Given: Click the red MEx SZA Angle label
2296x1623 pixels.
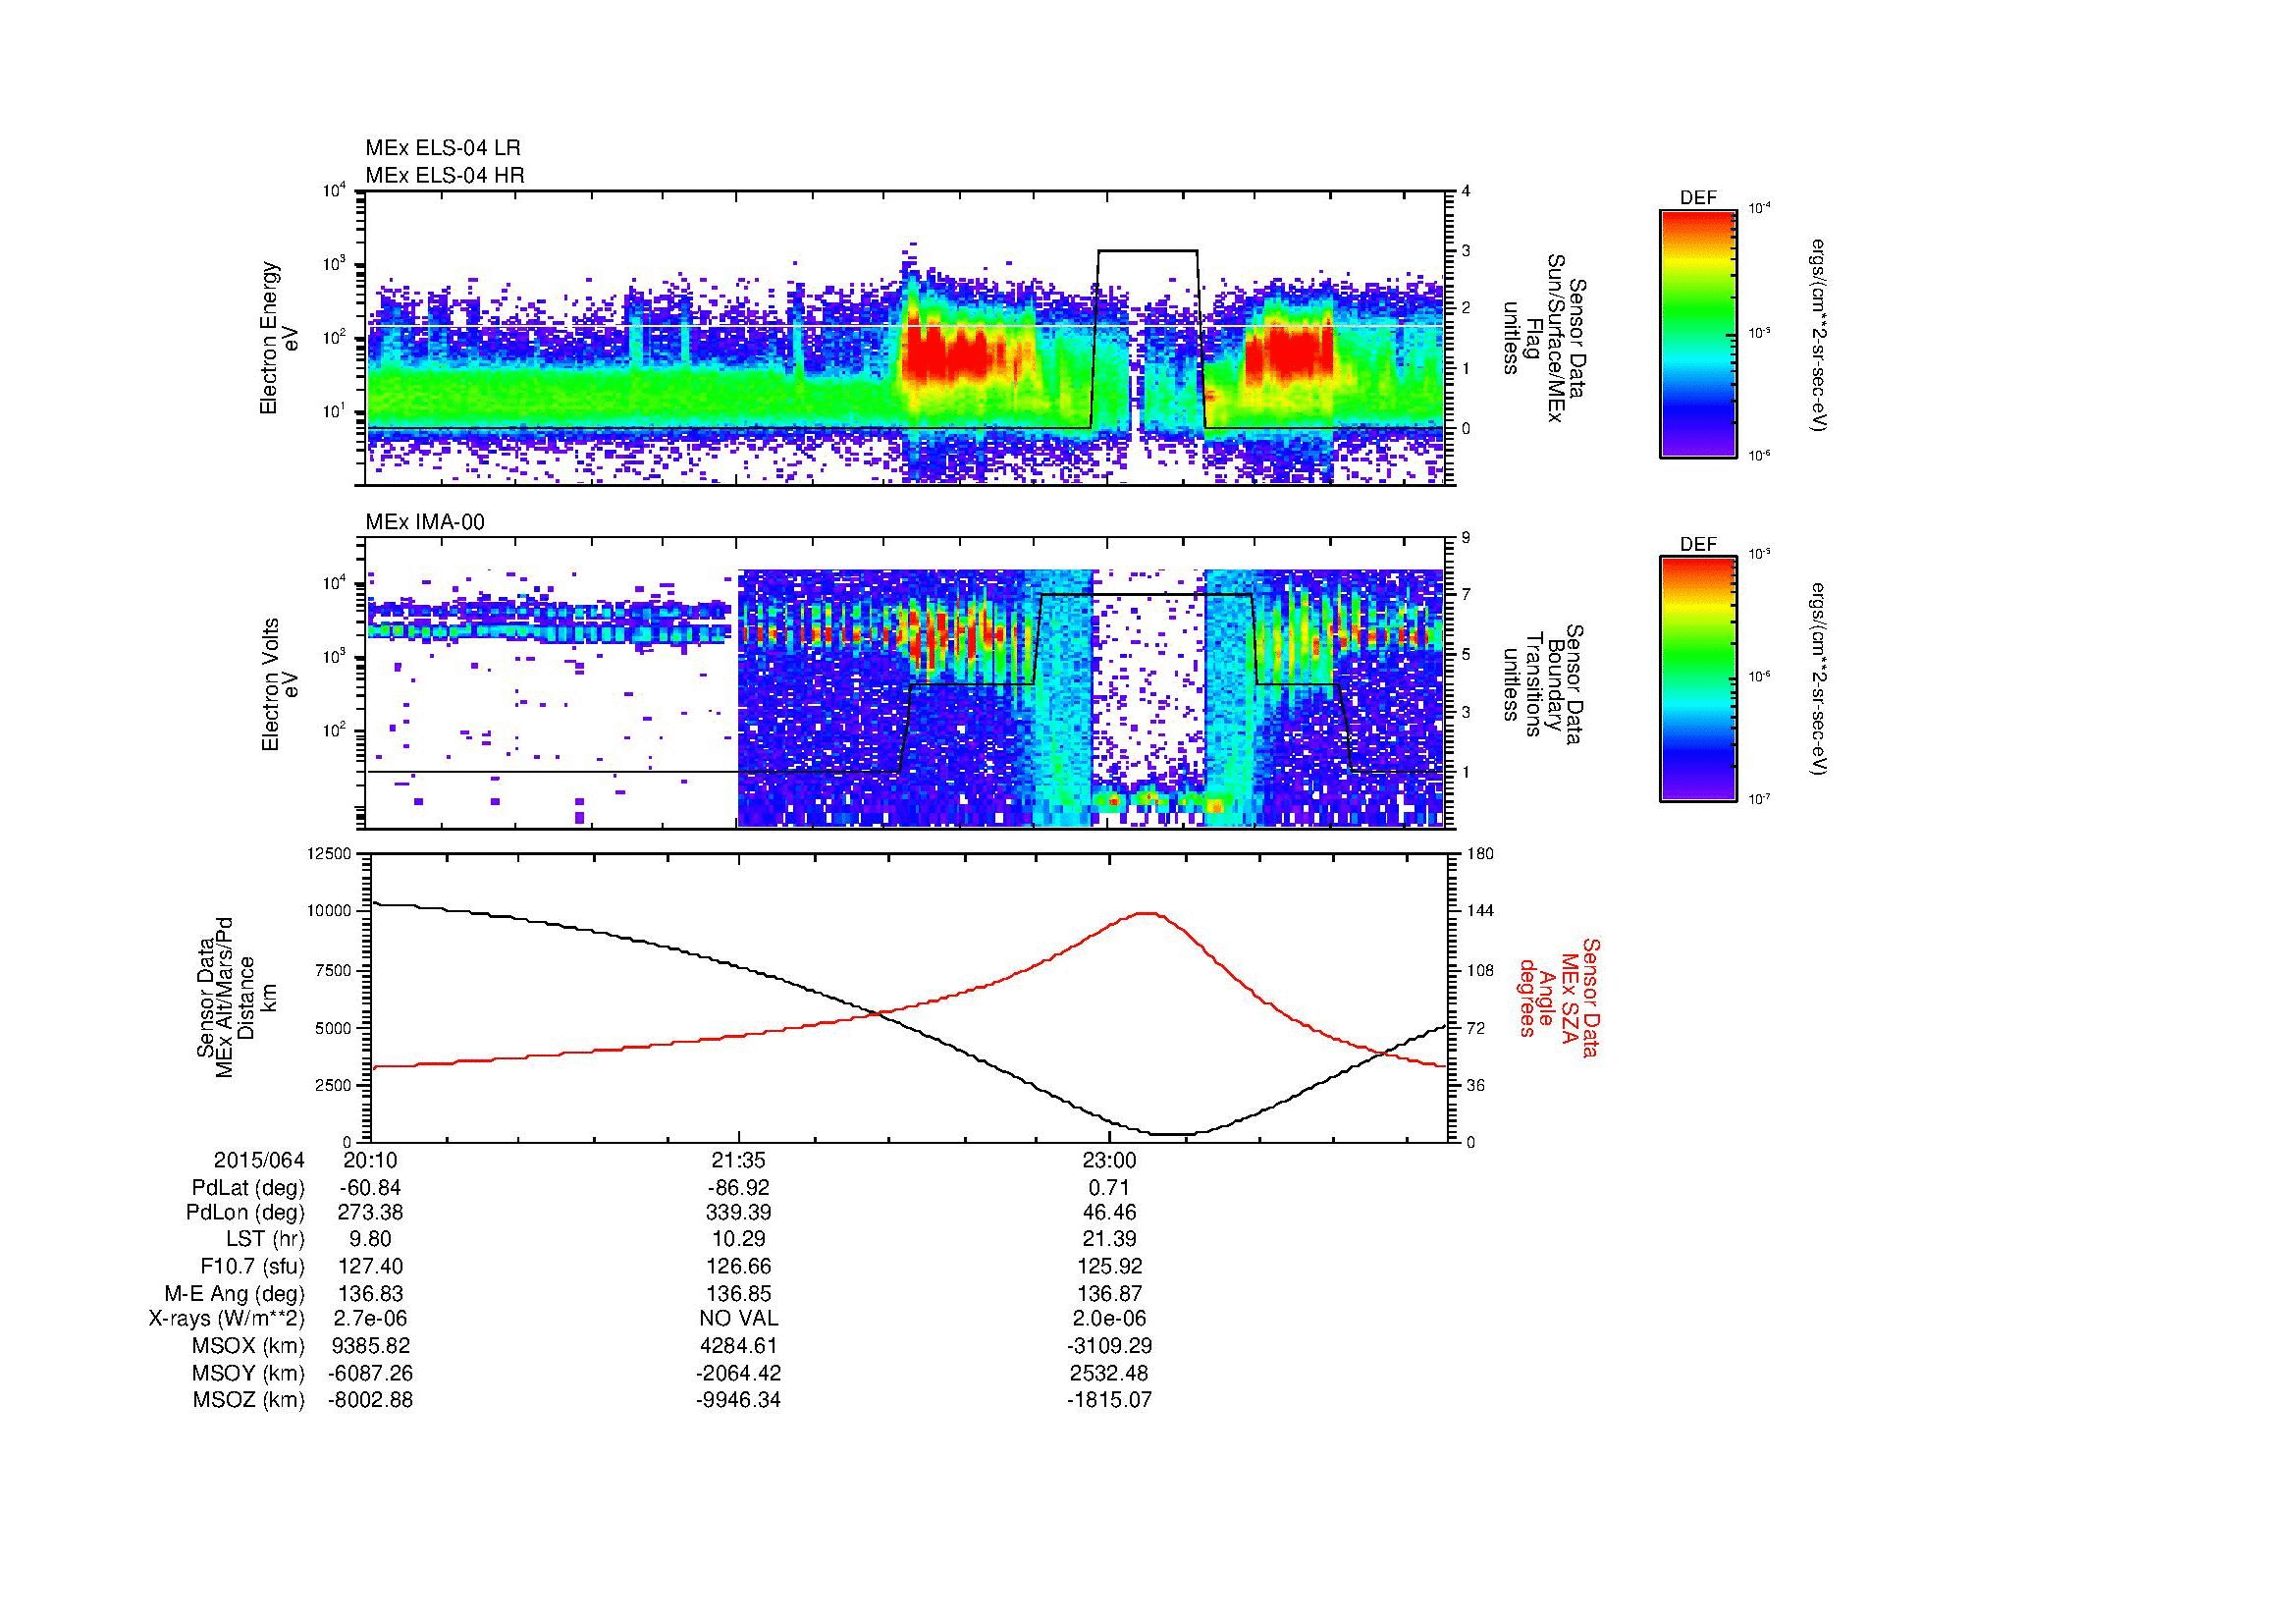Looking at the screenshot, I should 1559,997.
